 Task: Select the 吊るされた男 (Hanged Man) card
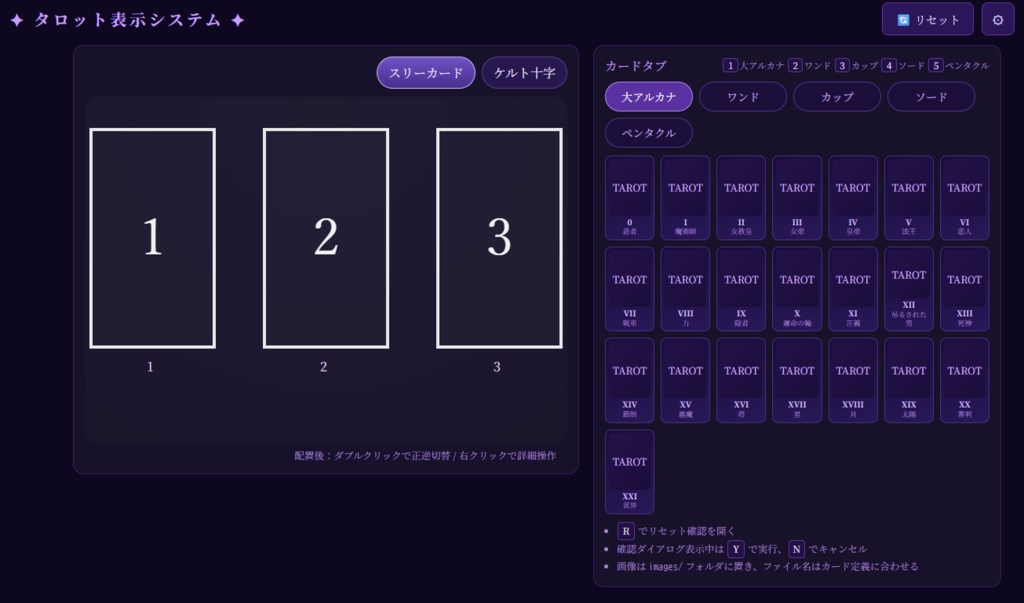(909, 288)
